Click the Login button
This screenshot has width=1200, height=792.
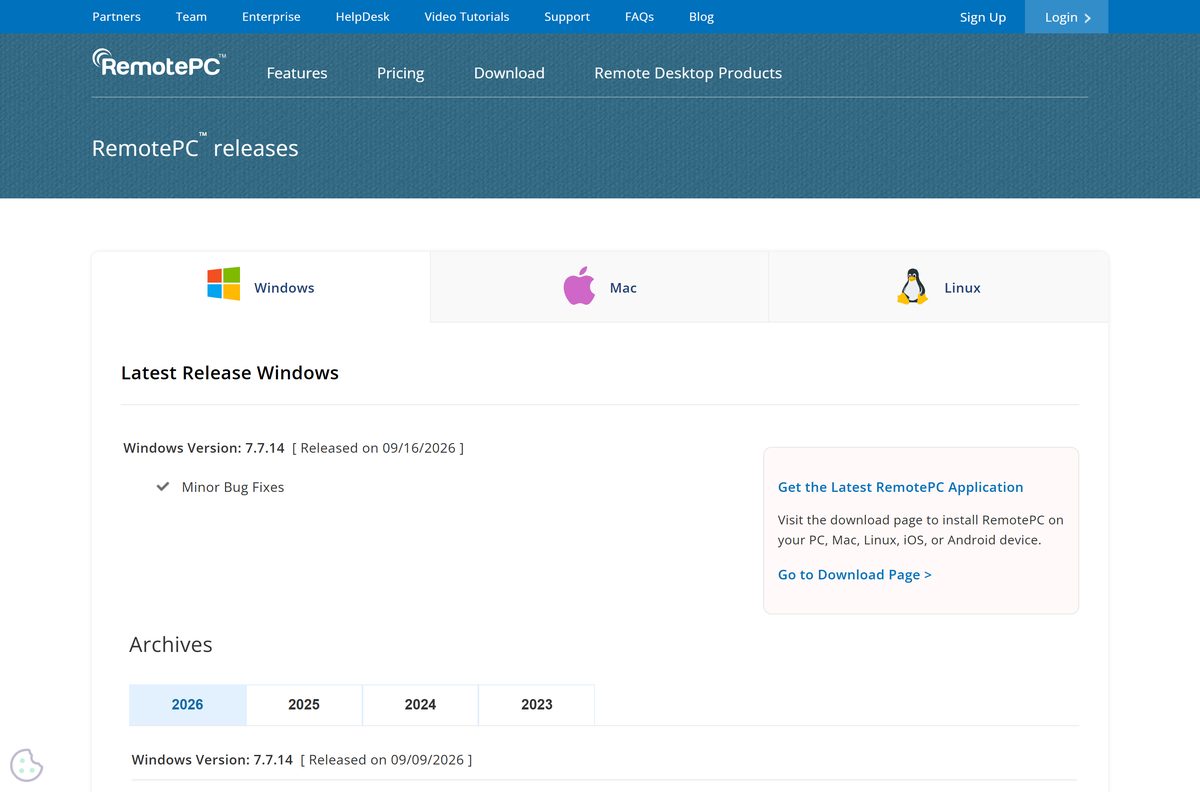[x=1066, y=17]
